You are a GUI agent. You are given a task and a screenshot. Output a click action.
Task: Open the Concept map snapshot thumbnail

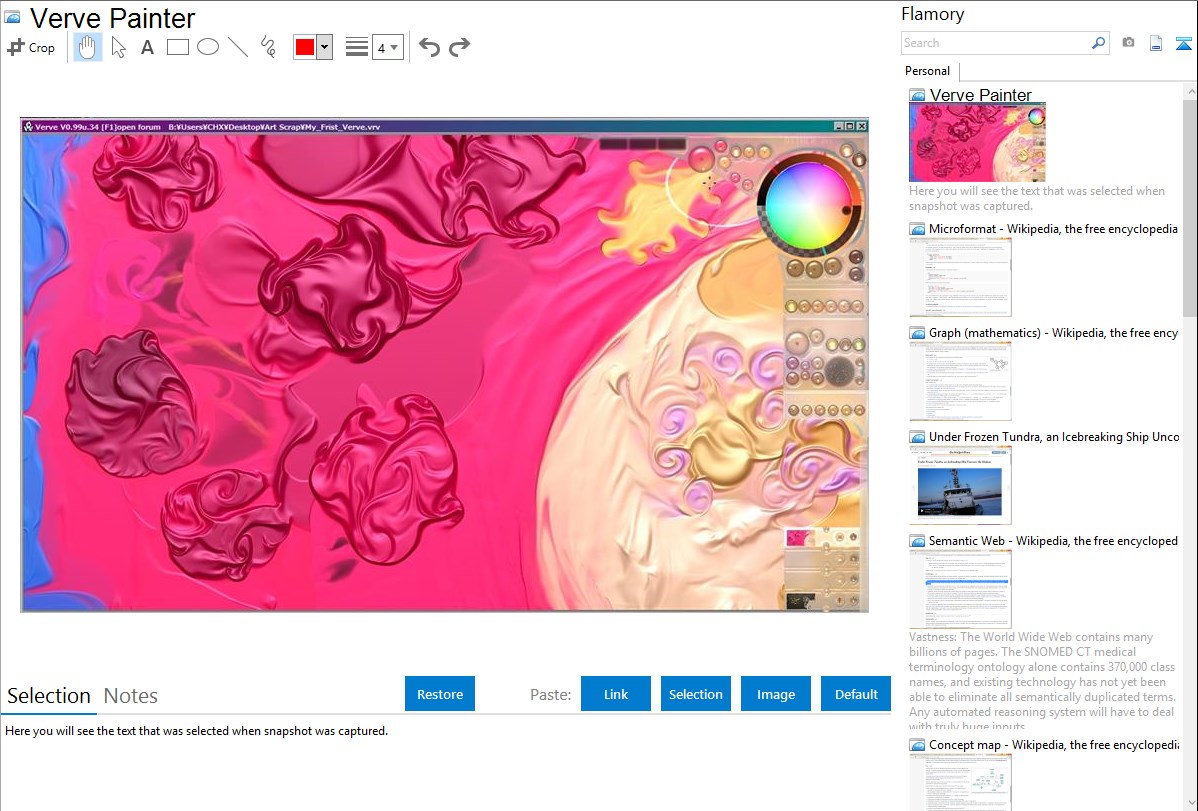(960, 782)
